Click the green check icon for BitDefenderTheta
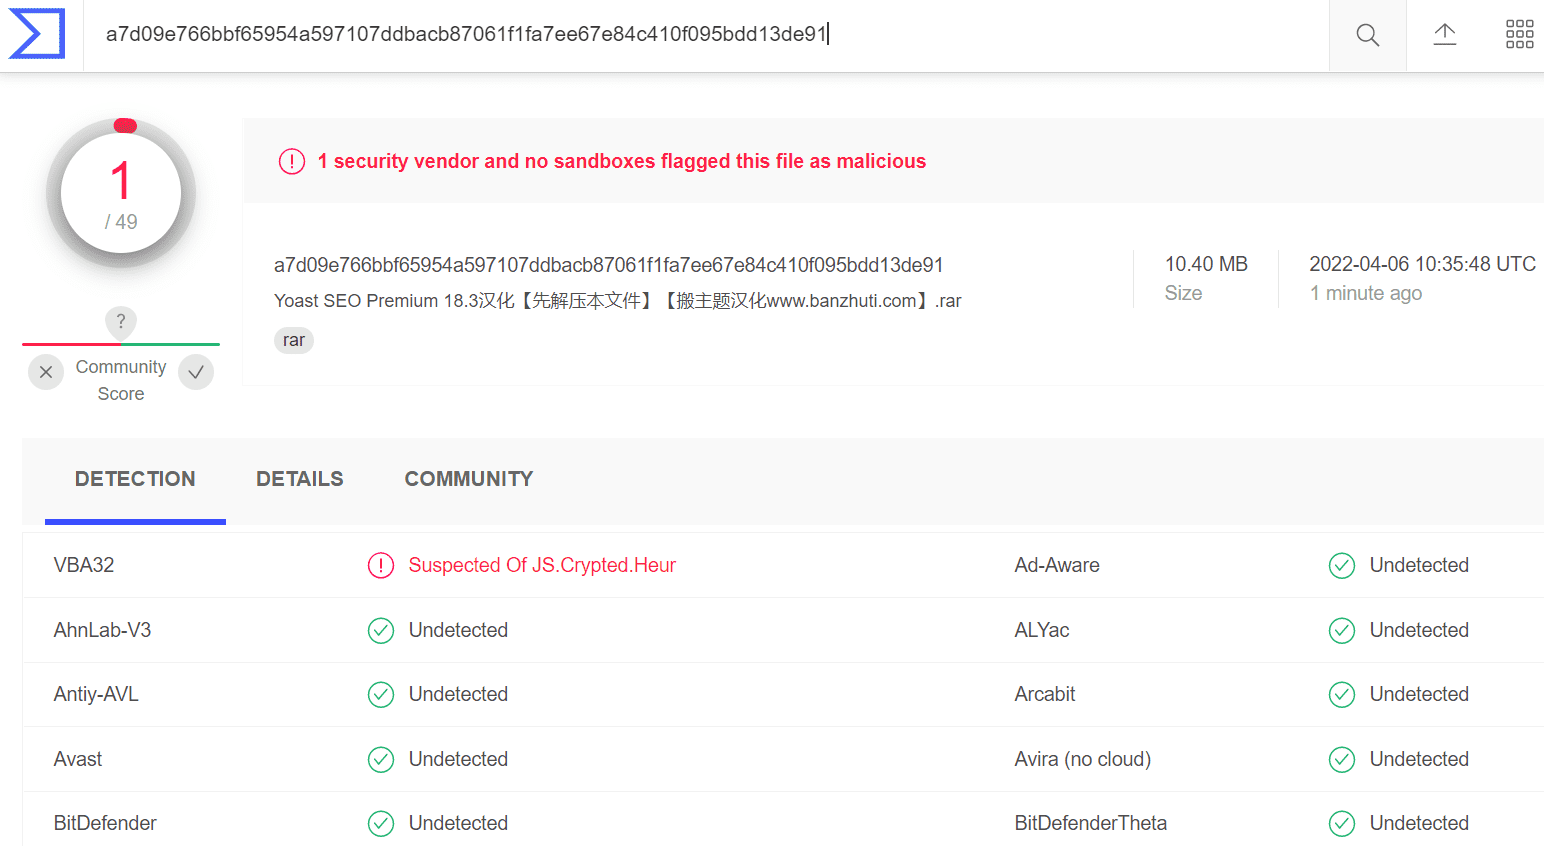This screenshot has width=1544, height=846. 1342,824
